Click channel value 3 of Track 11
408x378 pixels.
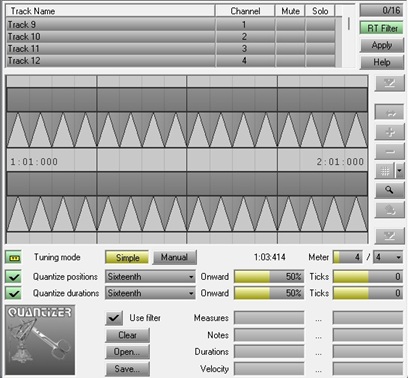(x=245, y=49)
